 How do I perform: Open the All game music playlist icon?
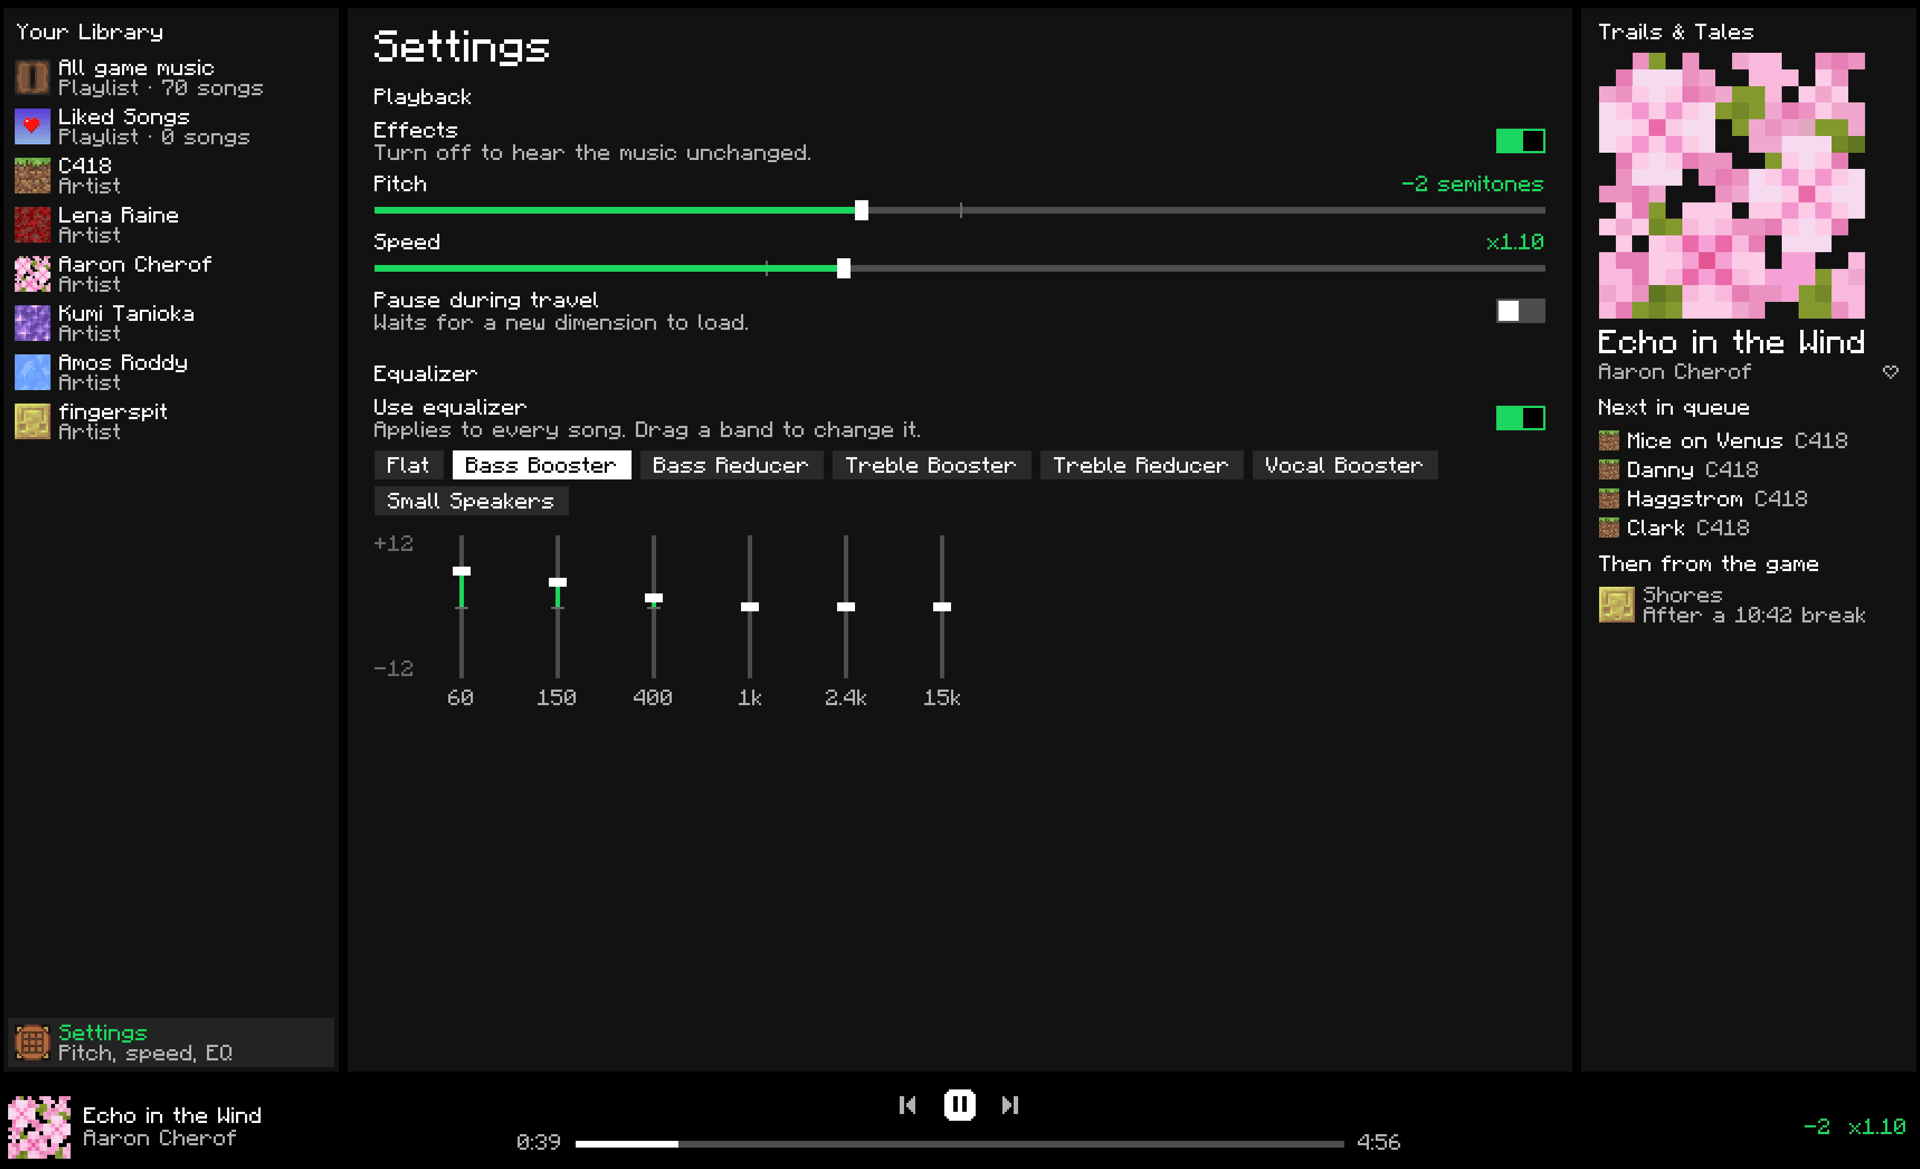click(32, 77)
